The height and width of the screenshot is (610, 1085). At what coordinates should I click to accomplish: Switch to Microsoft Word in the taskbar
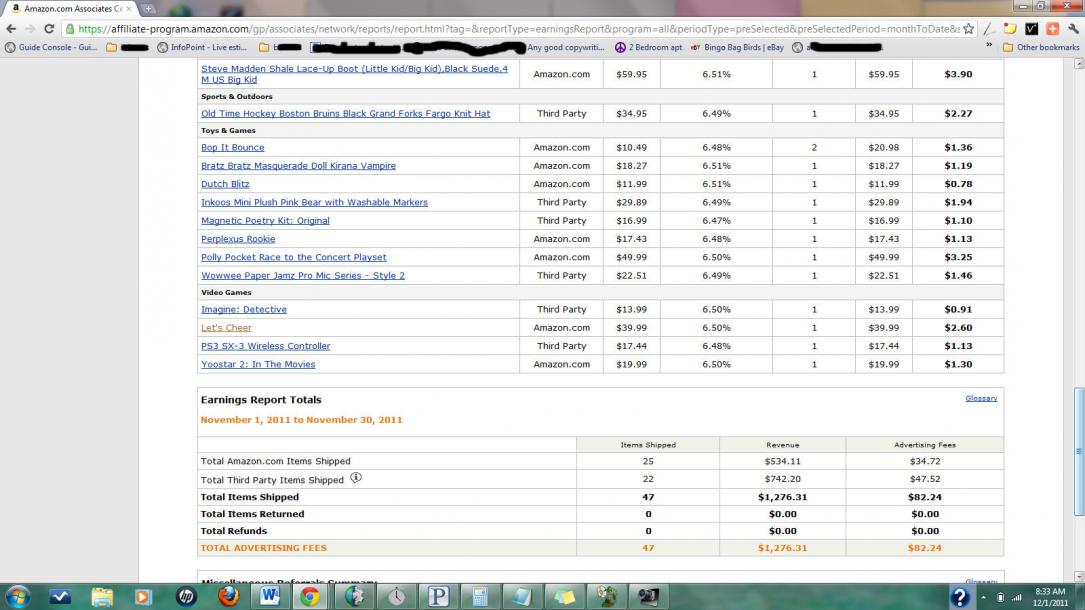click(270, 597)
